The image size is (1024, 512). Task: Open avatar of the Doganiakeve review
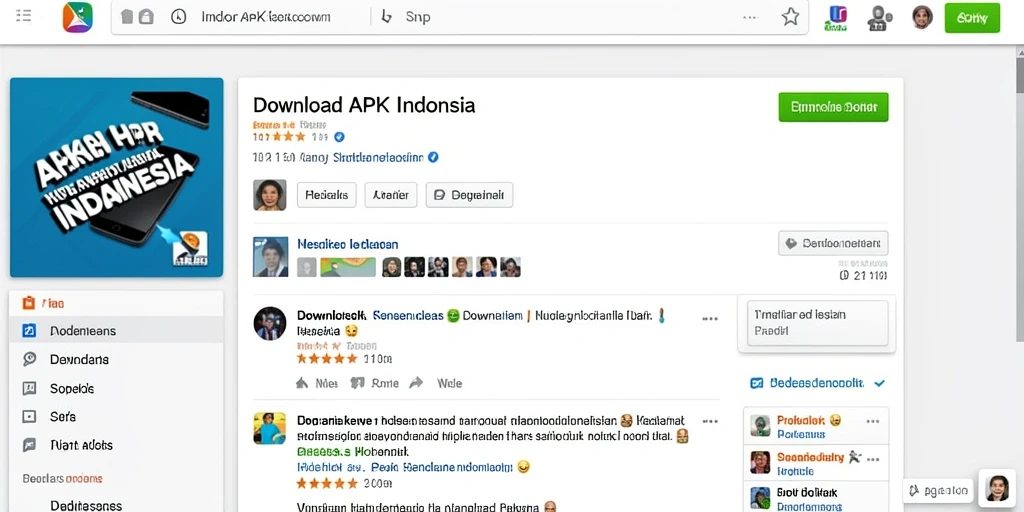coord(270,428)
